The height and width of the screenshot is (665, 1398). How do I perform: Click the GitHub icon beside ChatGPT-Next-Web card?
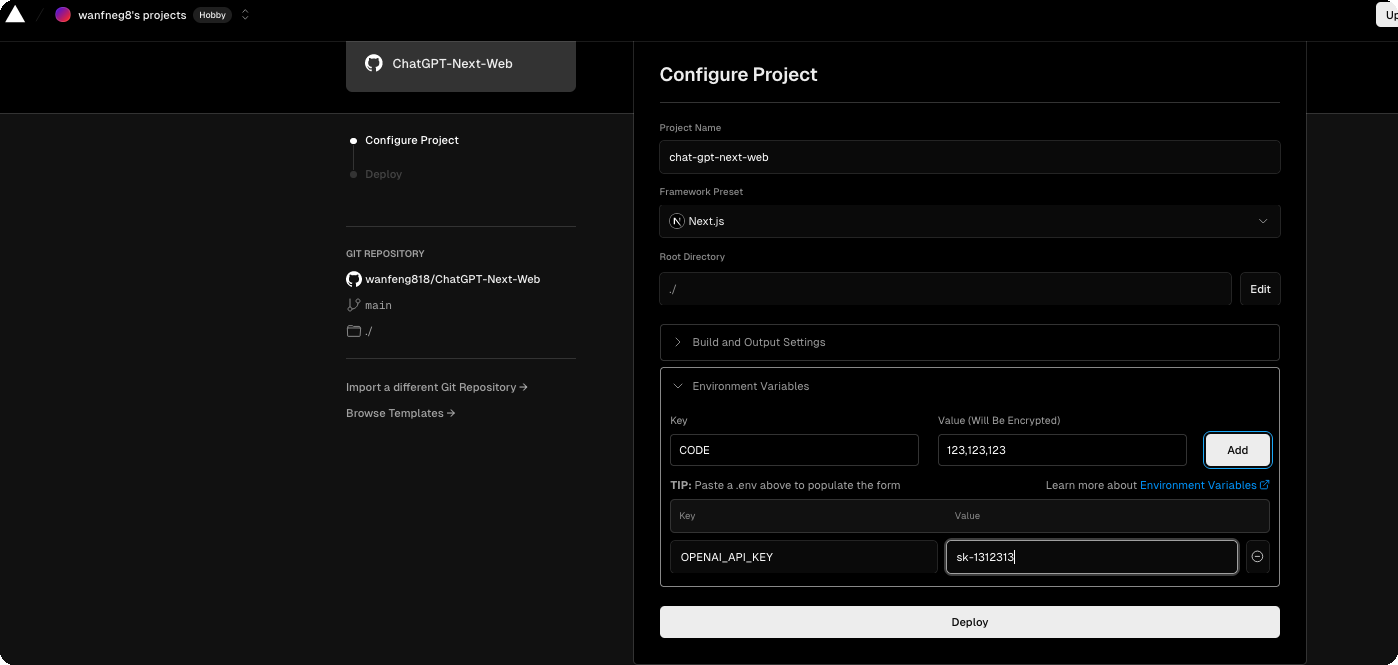click(x=374, y=63)
